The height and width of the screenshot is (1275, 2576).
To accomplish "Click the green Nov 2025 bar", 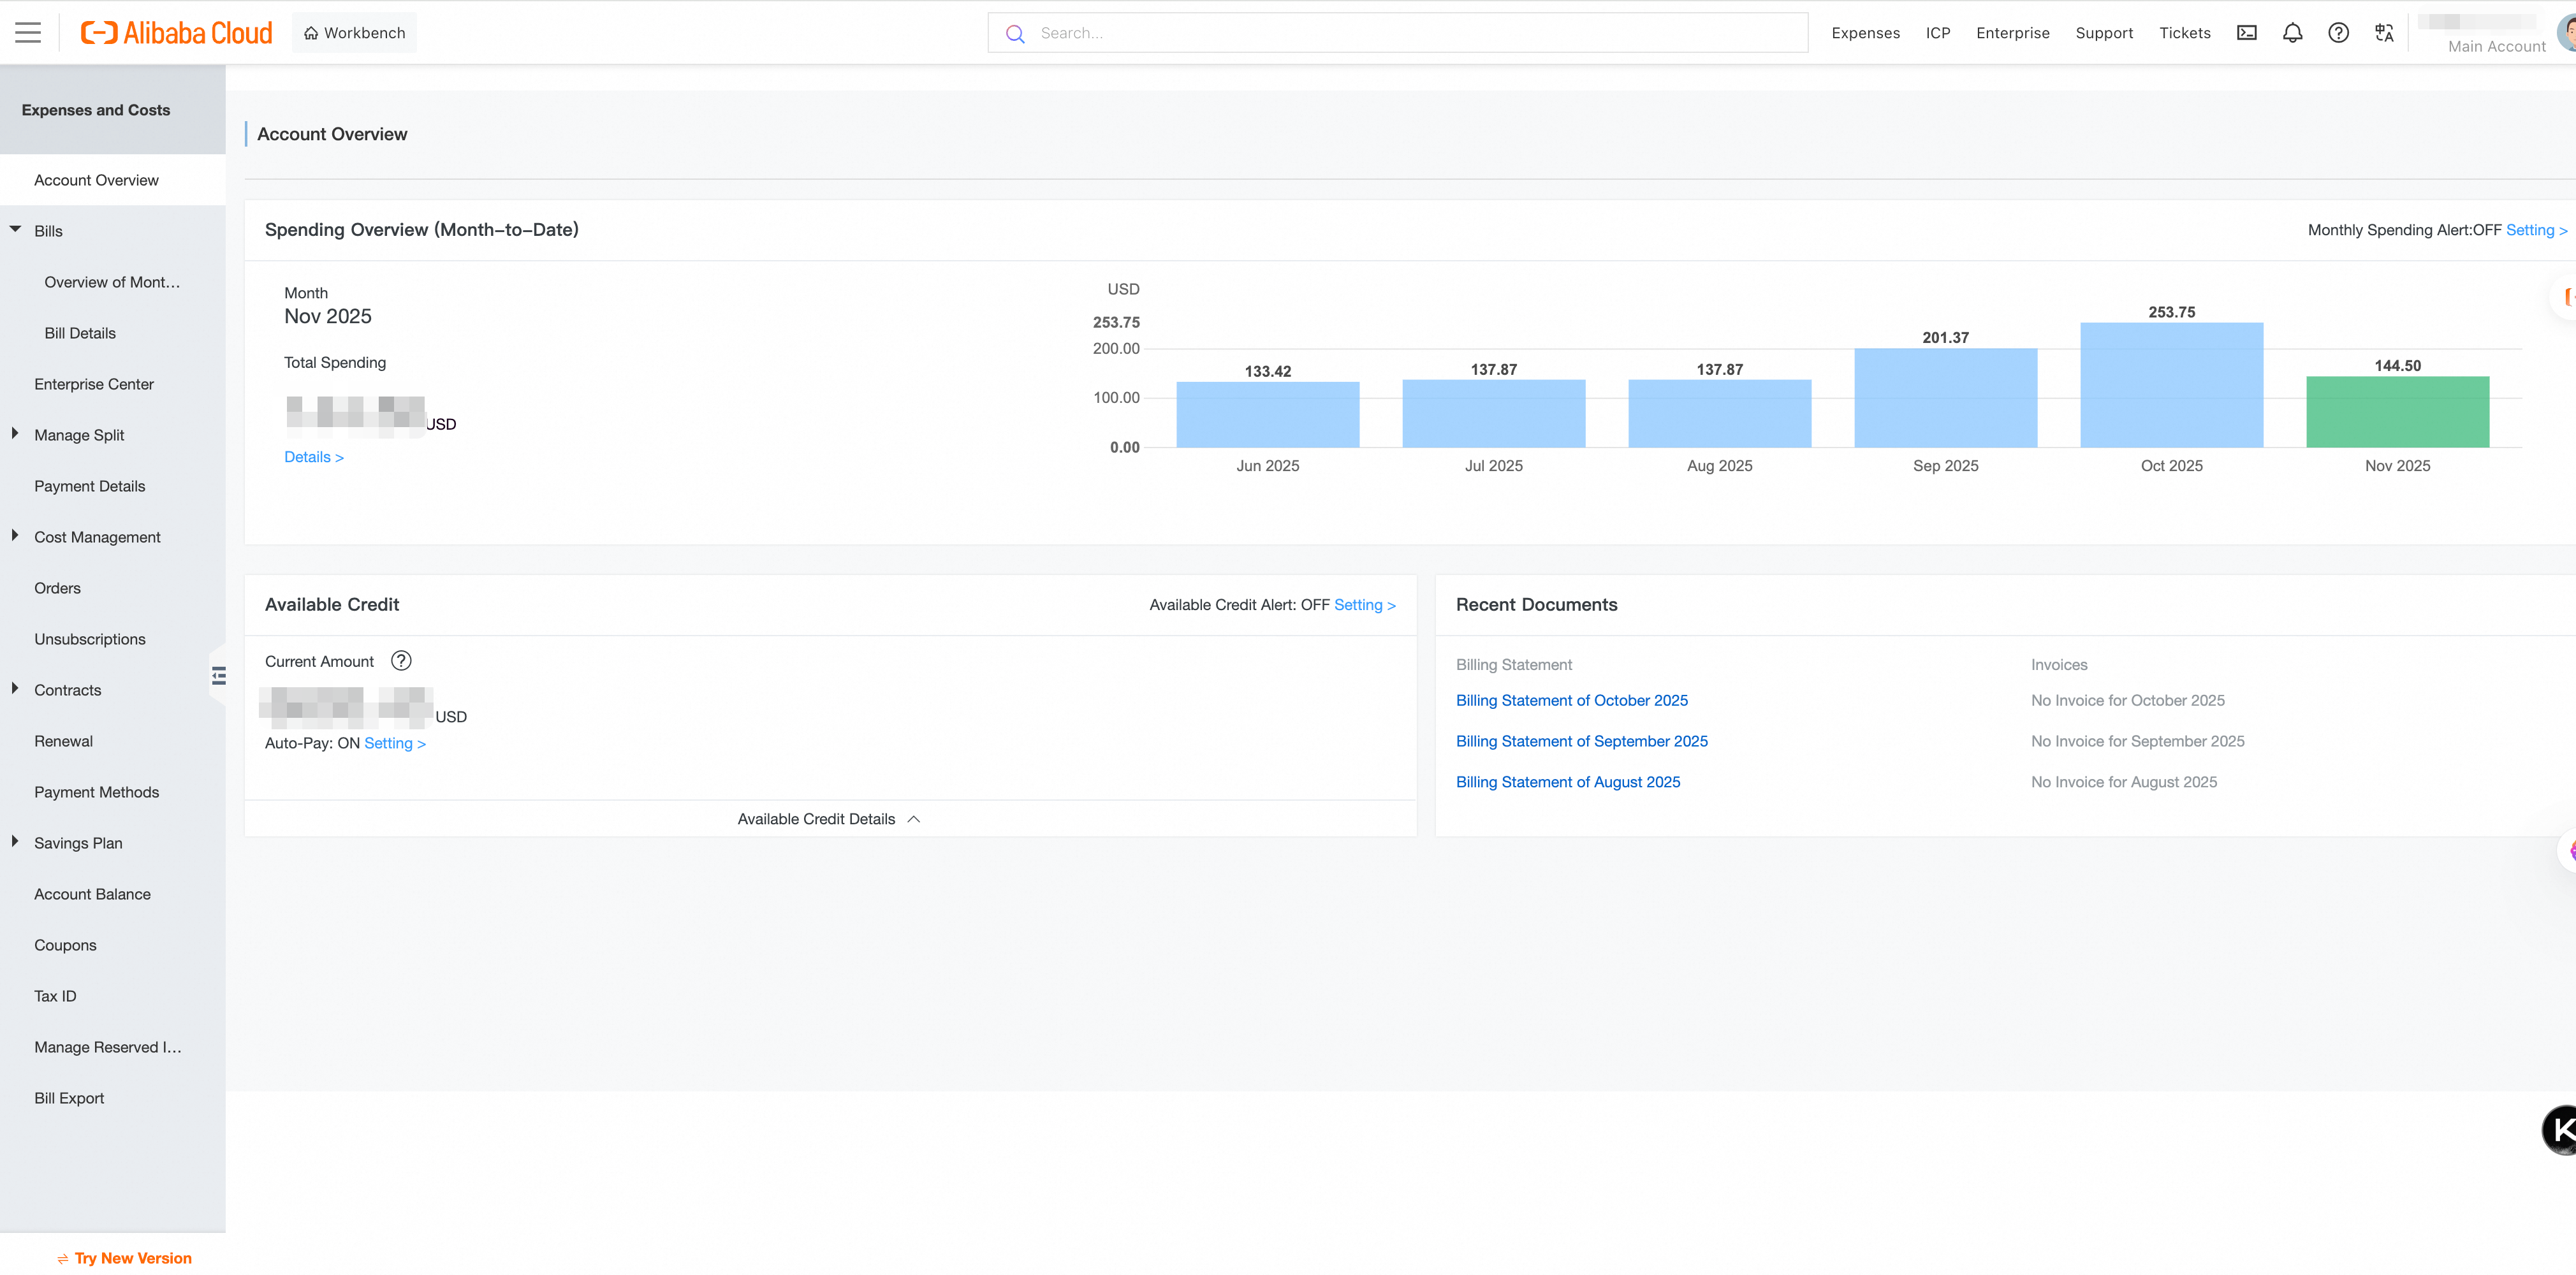I will (2397, 412).
